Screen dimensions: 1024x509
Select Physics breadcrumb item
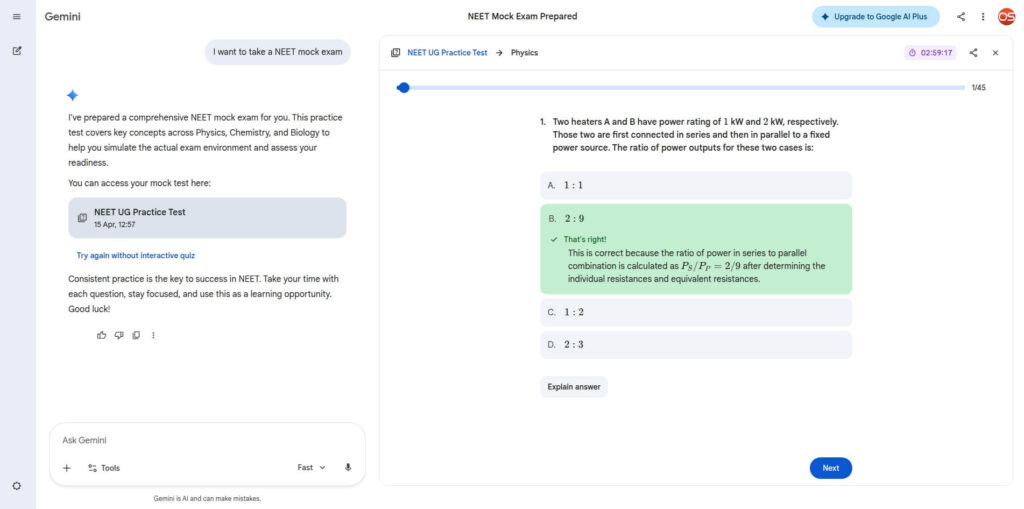point(524,53)
